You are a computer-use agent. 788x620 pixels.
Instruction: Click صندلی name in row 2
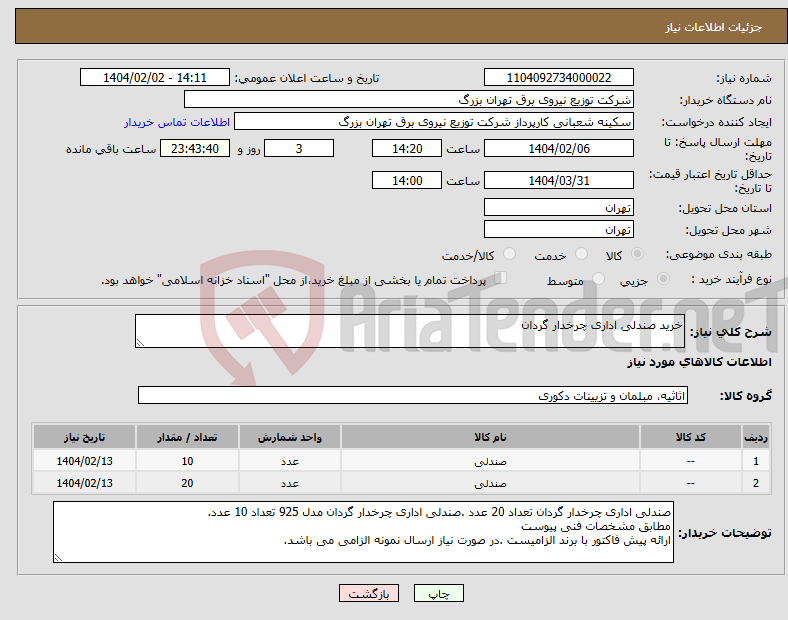pos(490,483)
